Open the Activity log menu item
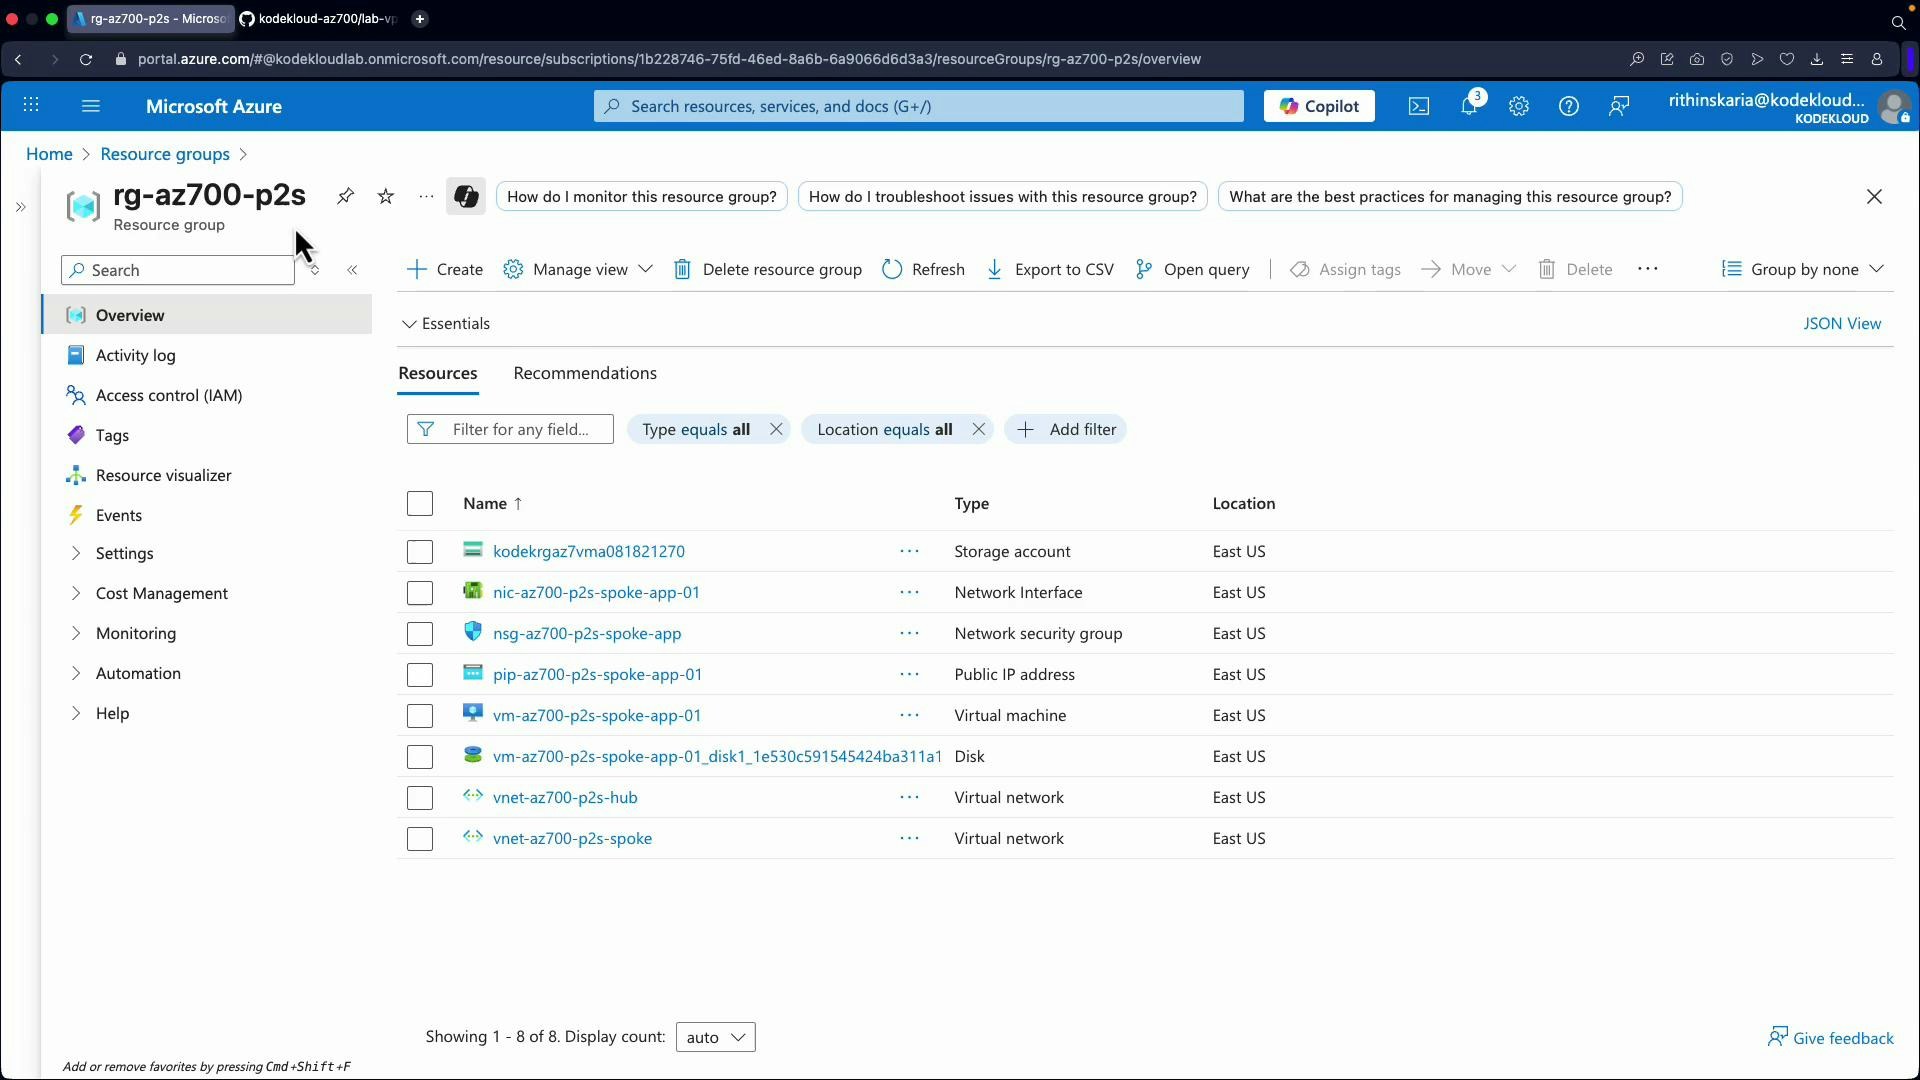 click(135, 355)
